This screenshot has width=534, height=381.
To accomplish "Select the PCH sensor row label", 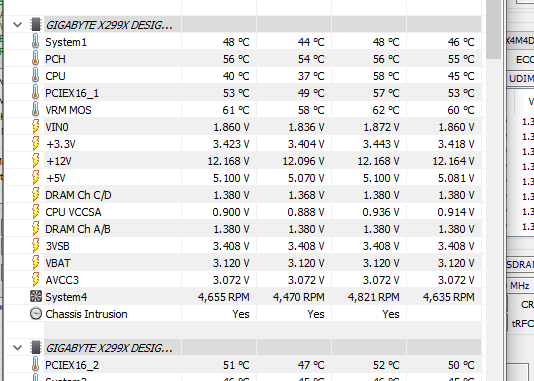I will (x=56, y=59).
